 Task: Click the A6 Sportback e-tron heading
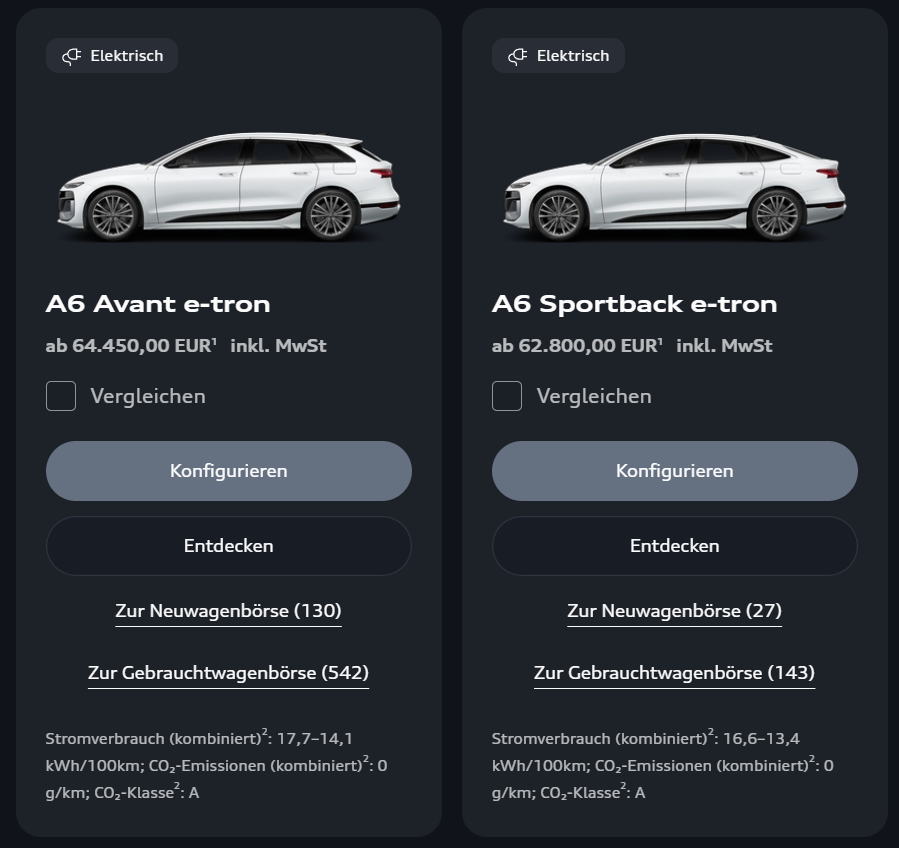tap(634, 304)
